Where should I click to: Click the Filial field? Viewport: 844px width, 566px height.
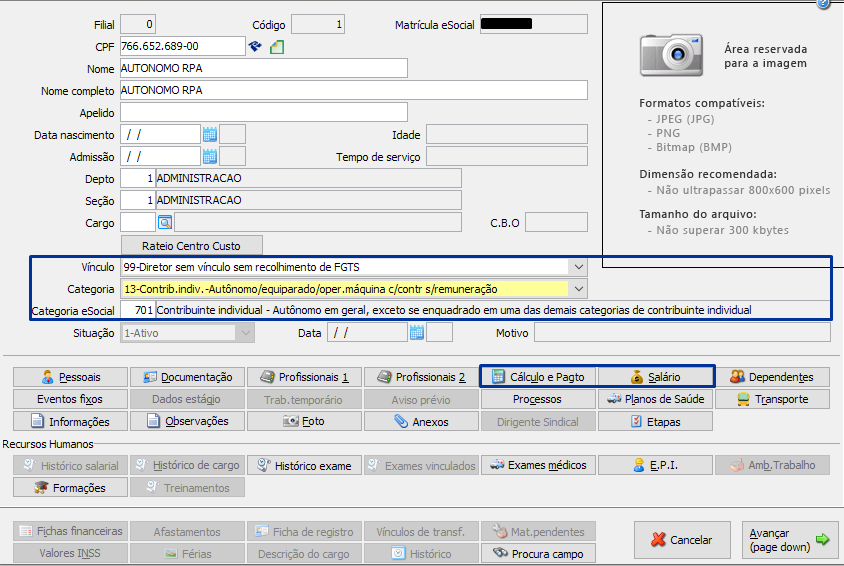[138, 24]
